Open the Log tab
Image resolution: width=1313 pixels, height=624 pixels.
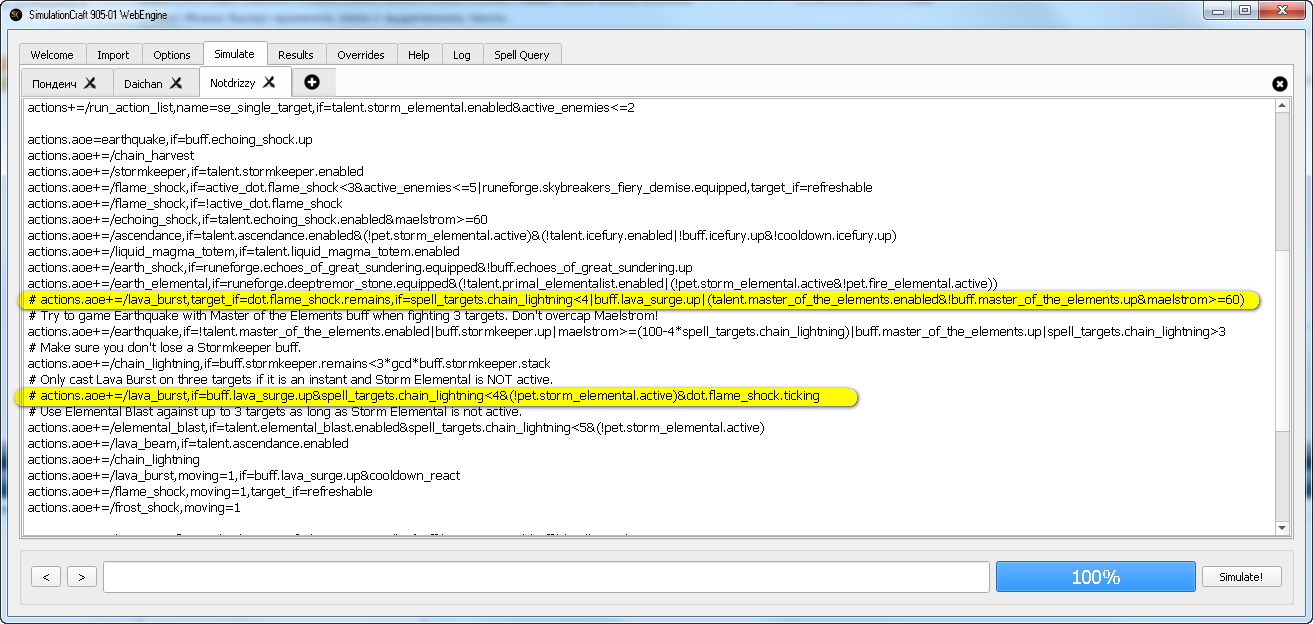coord(462,55)
